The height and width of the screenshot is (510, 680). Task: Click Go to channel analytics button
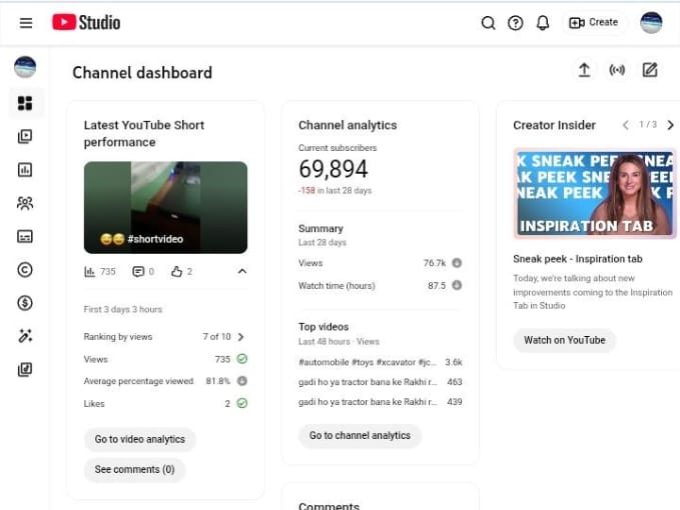pyautogui.click(x=360, y=436)
